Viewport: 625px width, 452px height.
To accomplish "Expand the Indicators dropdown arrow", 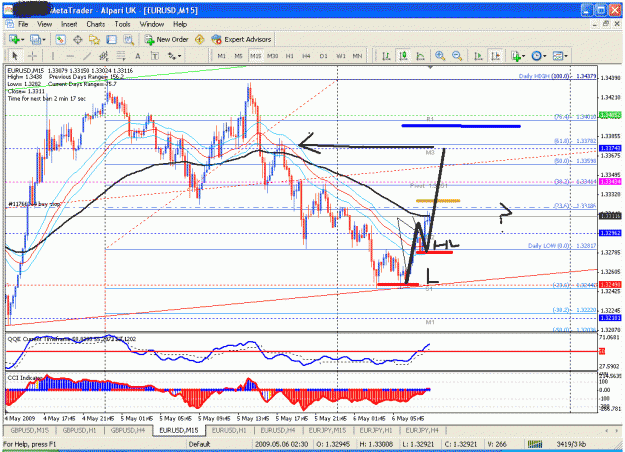I will [523, 56].
